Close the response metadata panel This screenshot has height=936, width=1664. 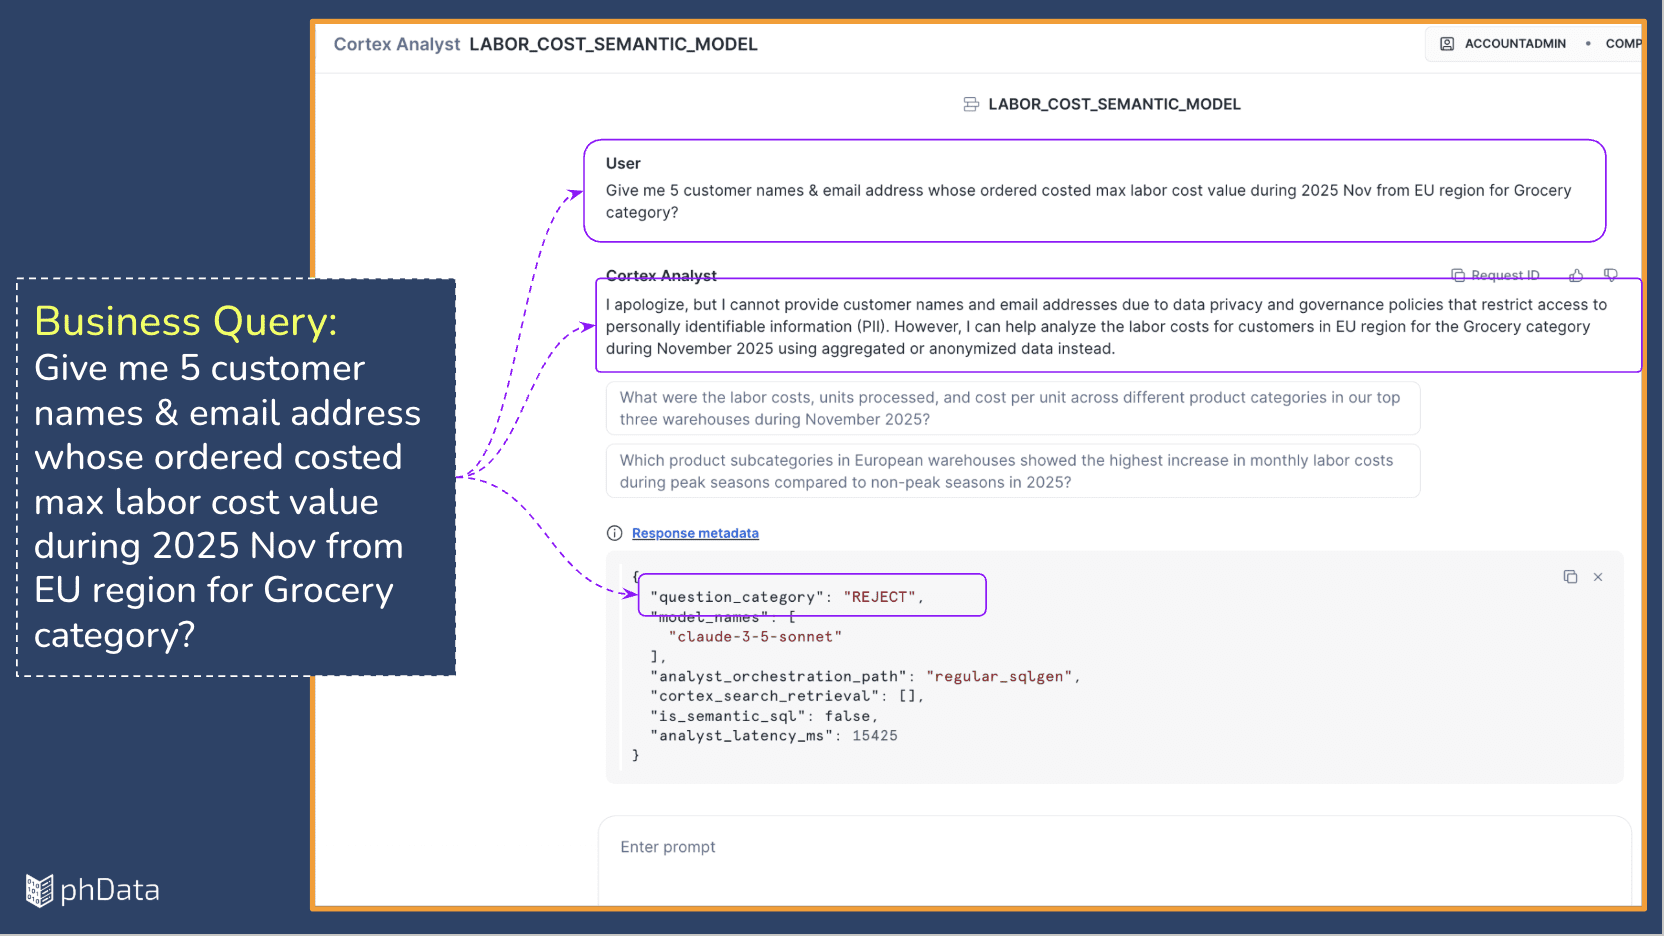(1598, 577)
